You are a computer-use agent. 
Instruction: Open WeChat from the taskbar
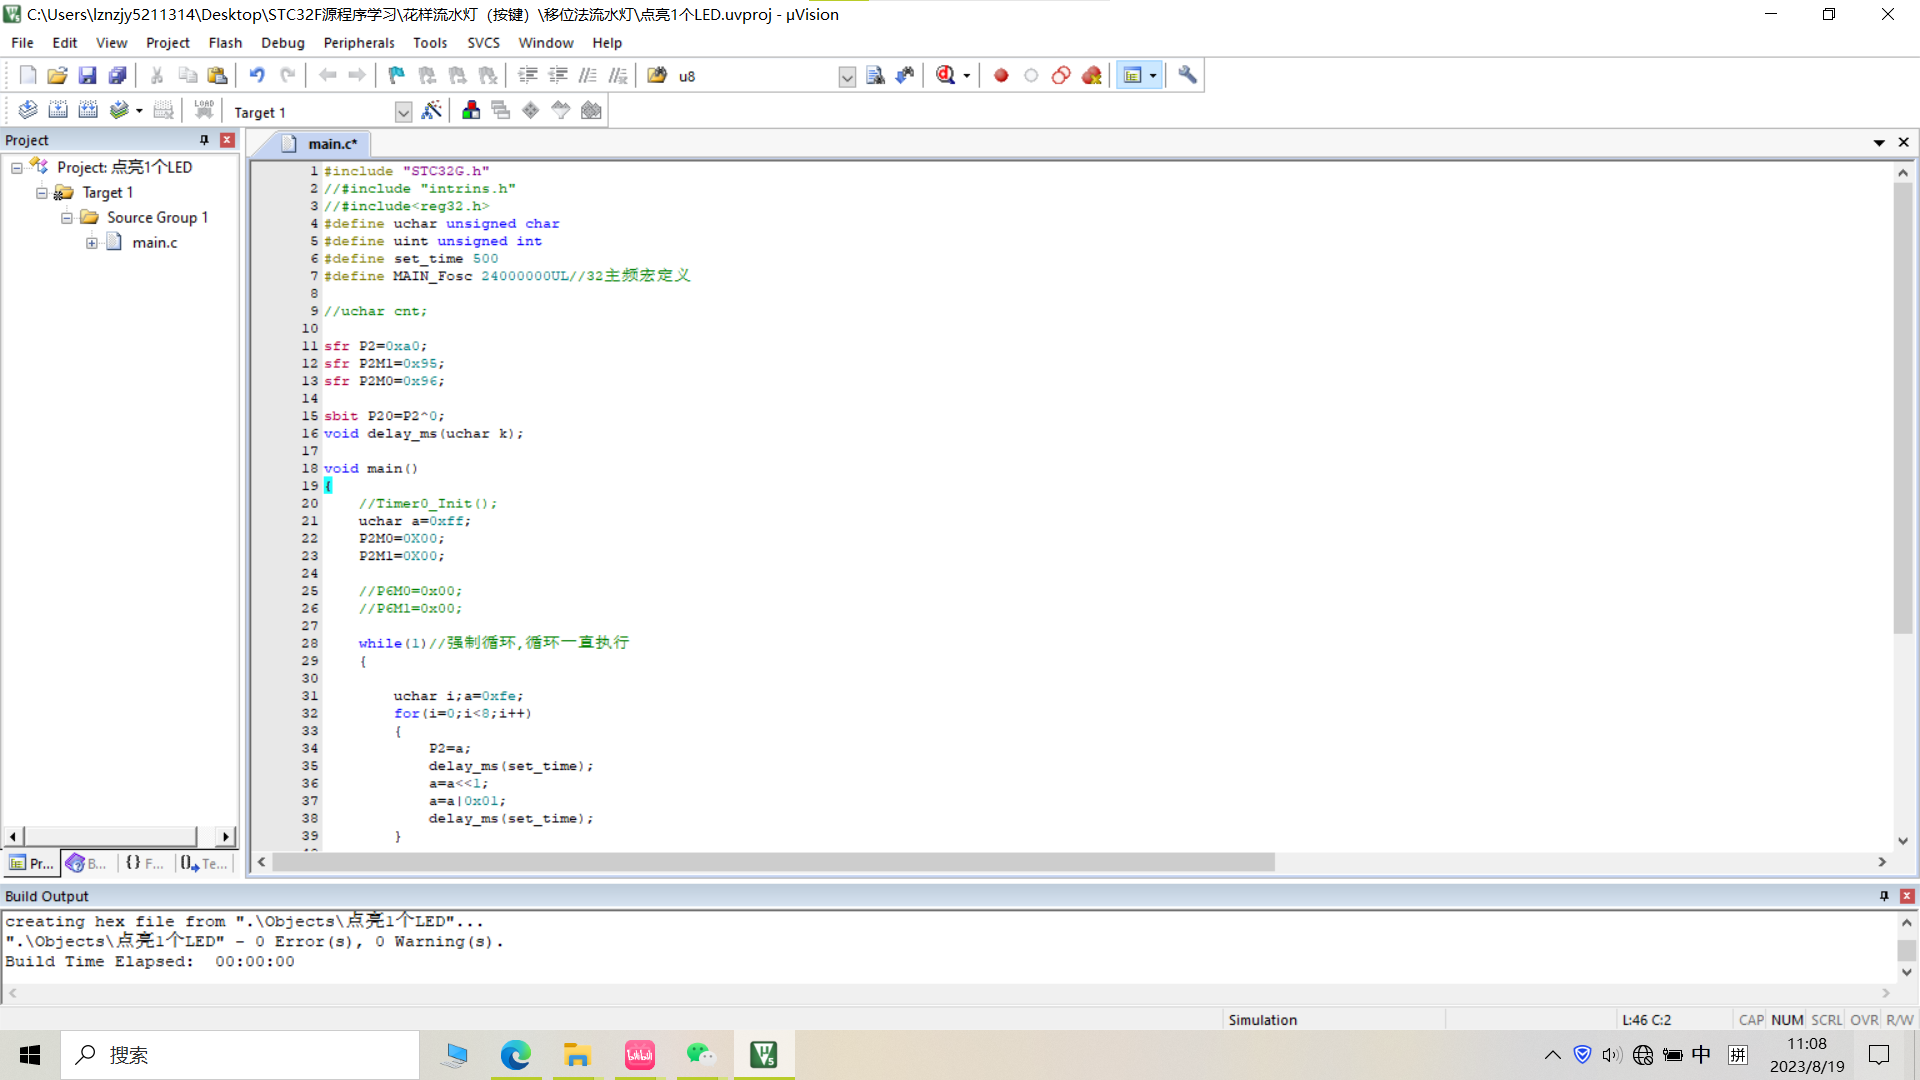(x=701, y=1055)
